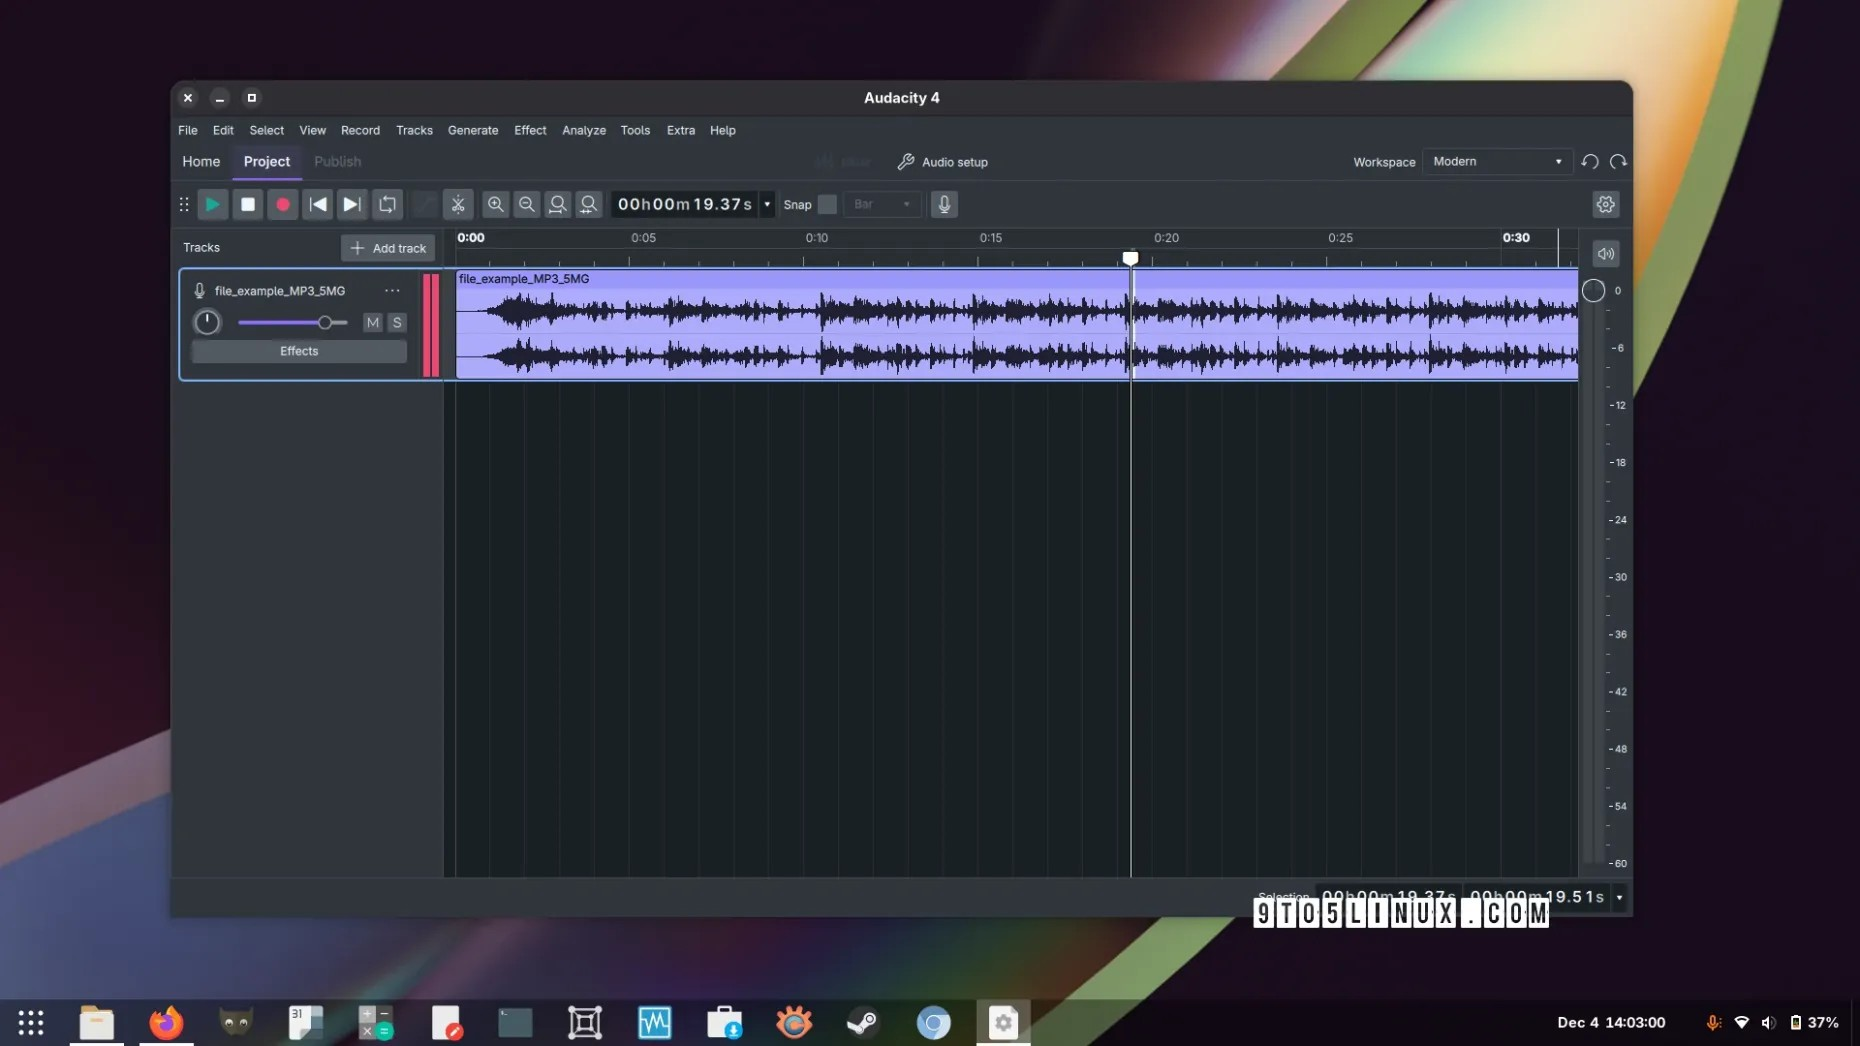Click the Add track button
The height and width of the screenshot is (1046, 1860).
[388, 247]
